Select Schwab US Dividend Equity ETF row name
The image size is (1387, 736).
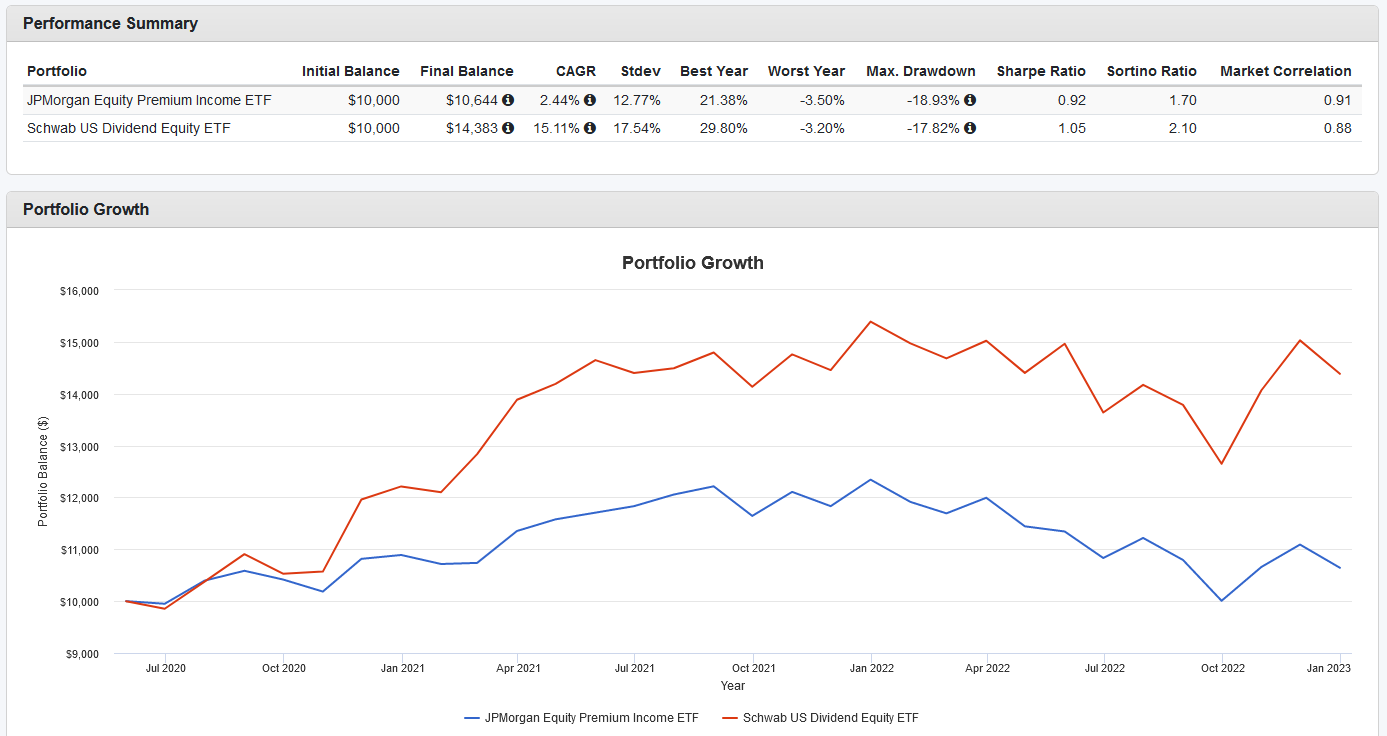coord(129,128)
